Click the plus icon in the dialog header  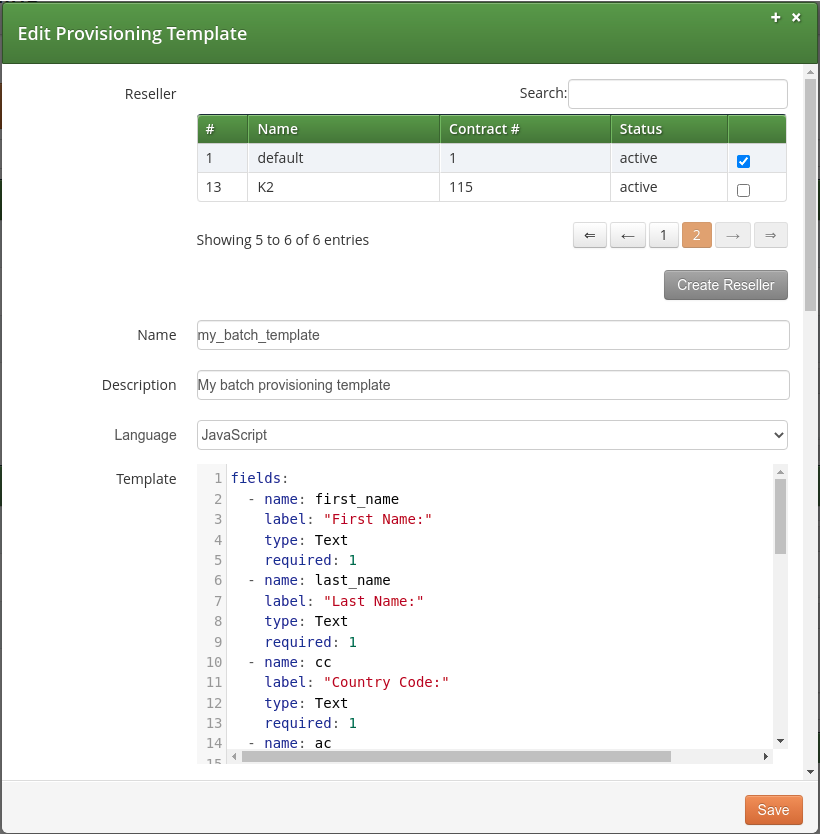coord(775,17)
